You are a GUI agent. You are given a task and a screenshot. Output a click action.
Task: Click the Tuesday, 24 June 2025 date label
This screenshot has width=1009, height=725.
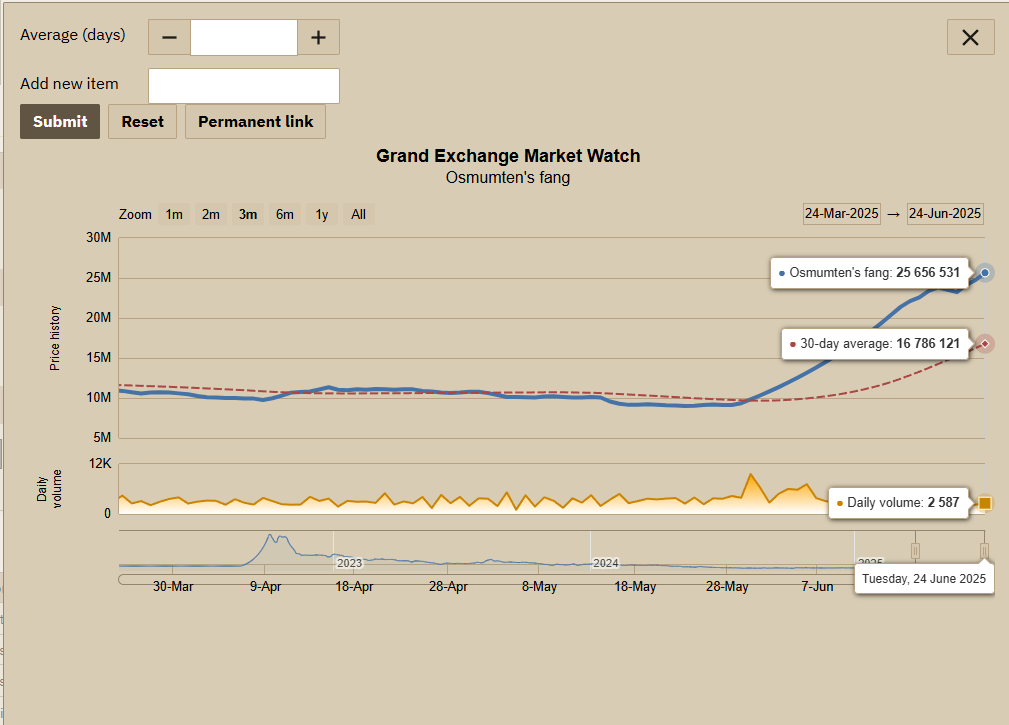(x=924, y=579)
